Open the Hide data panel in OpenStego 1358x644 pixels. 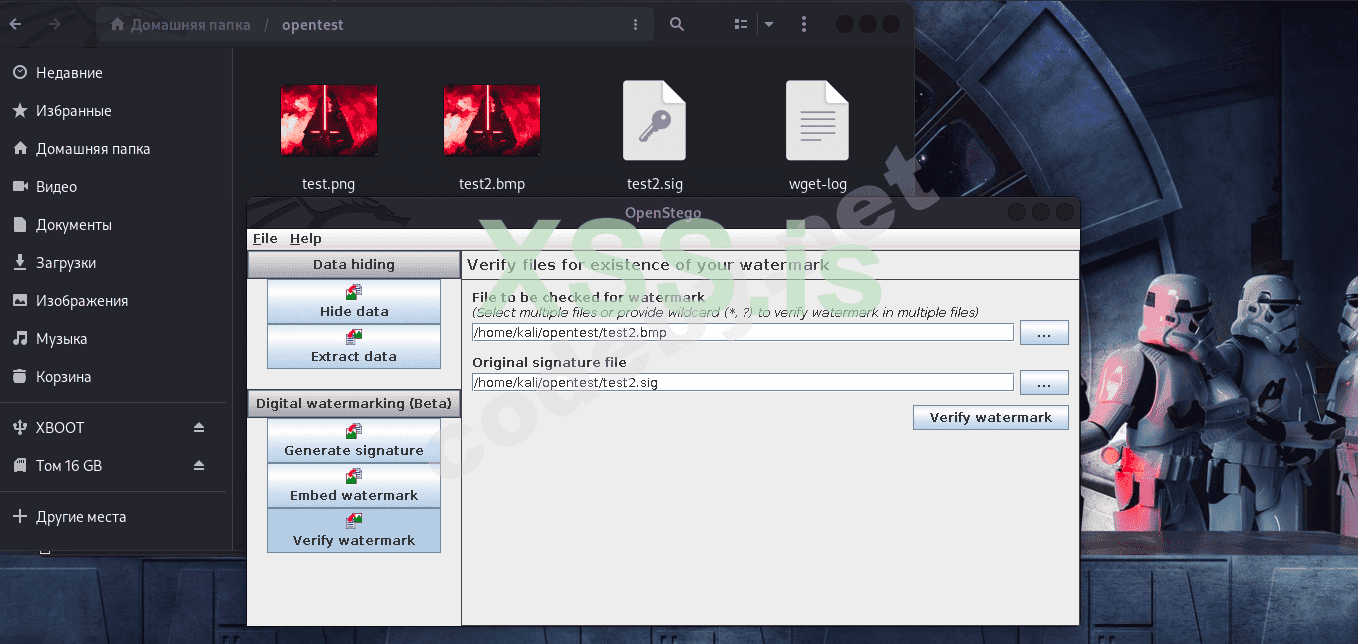point(354,301)
